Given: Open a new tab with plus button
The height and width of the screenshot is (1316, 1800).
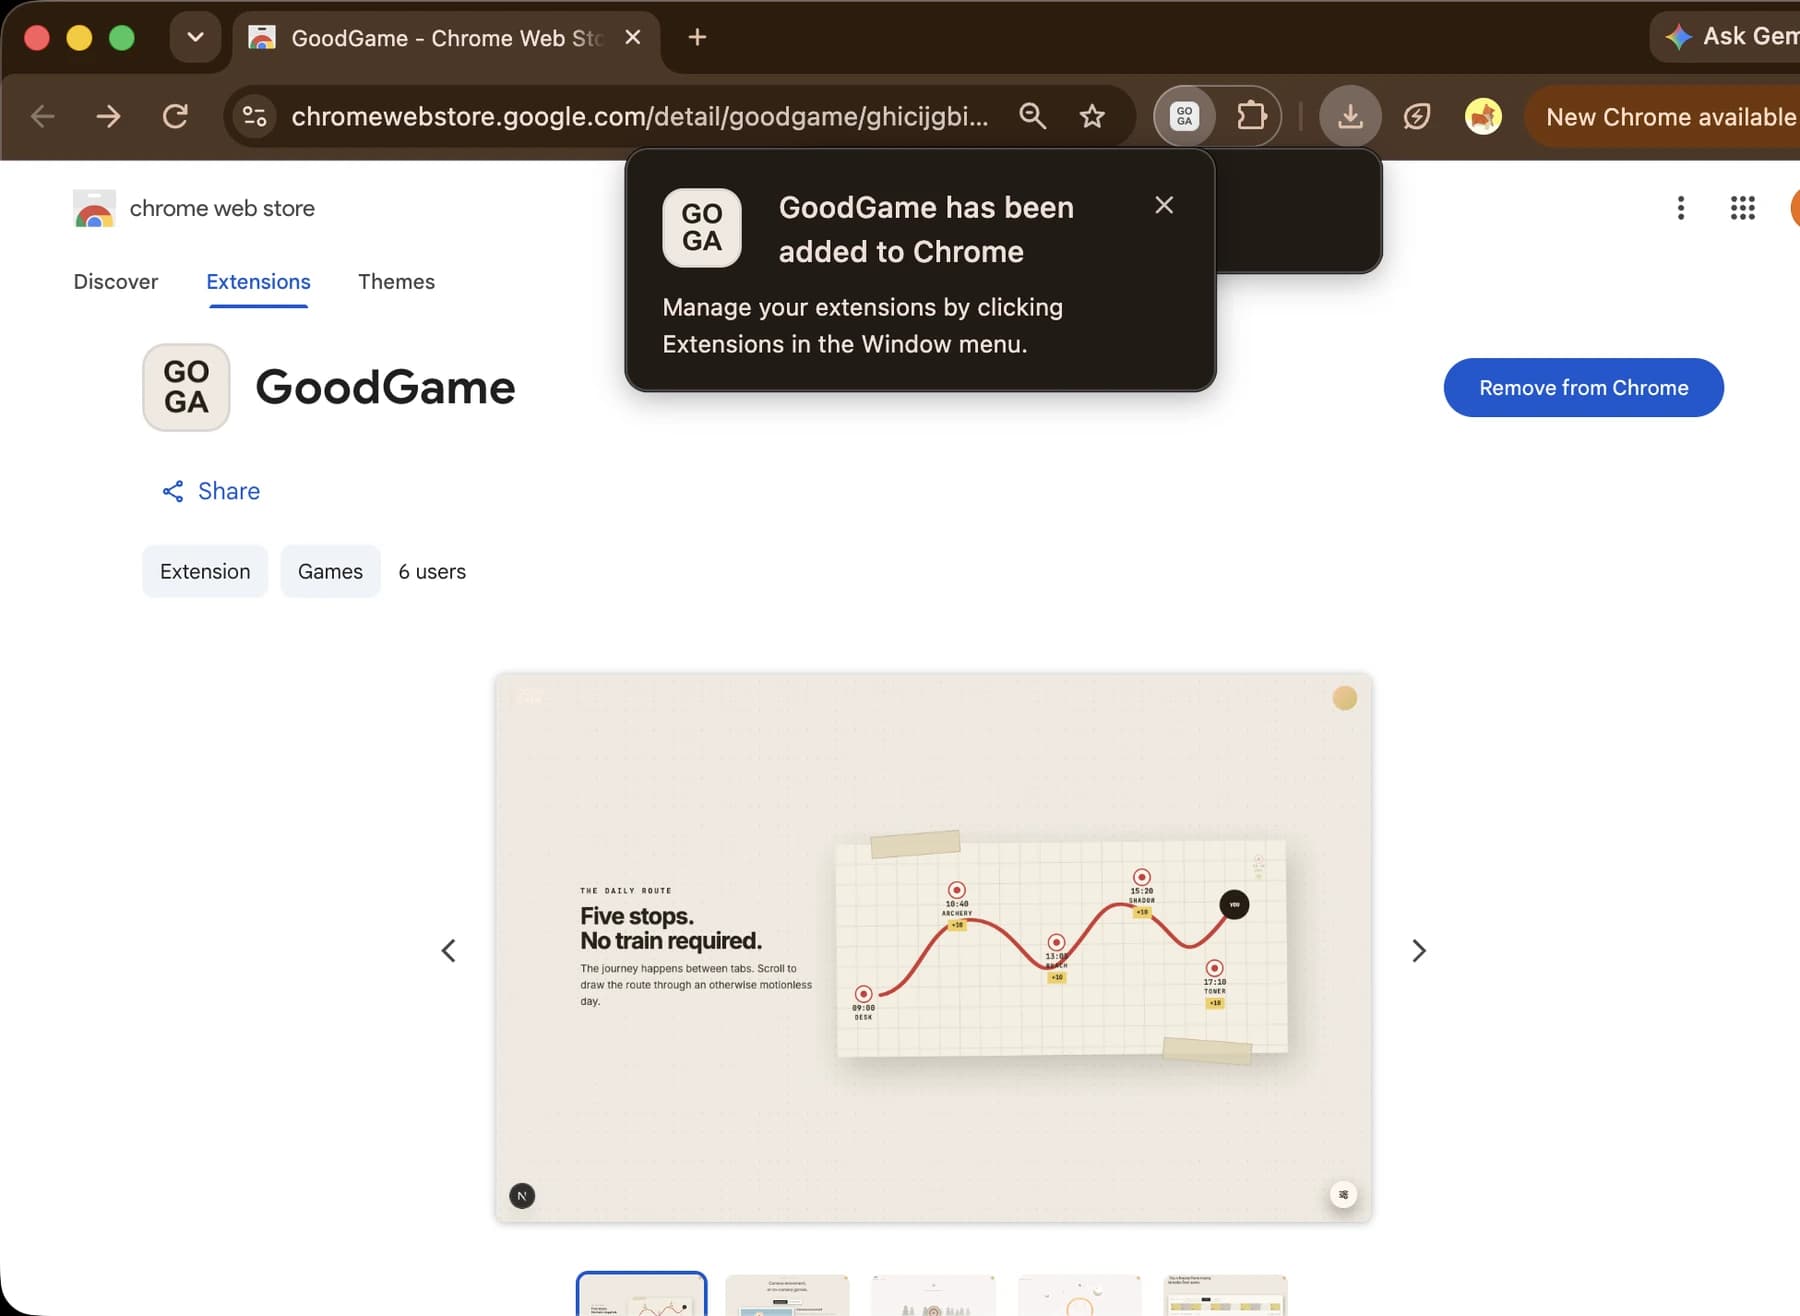Looking at the screenshot, I should coord(697,38).
